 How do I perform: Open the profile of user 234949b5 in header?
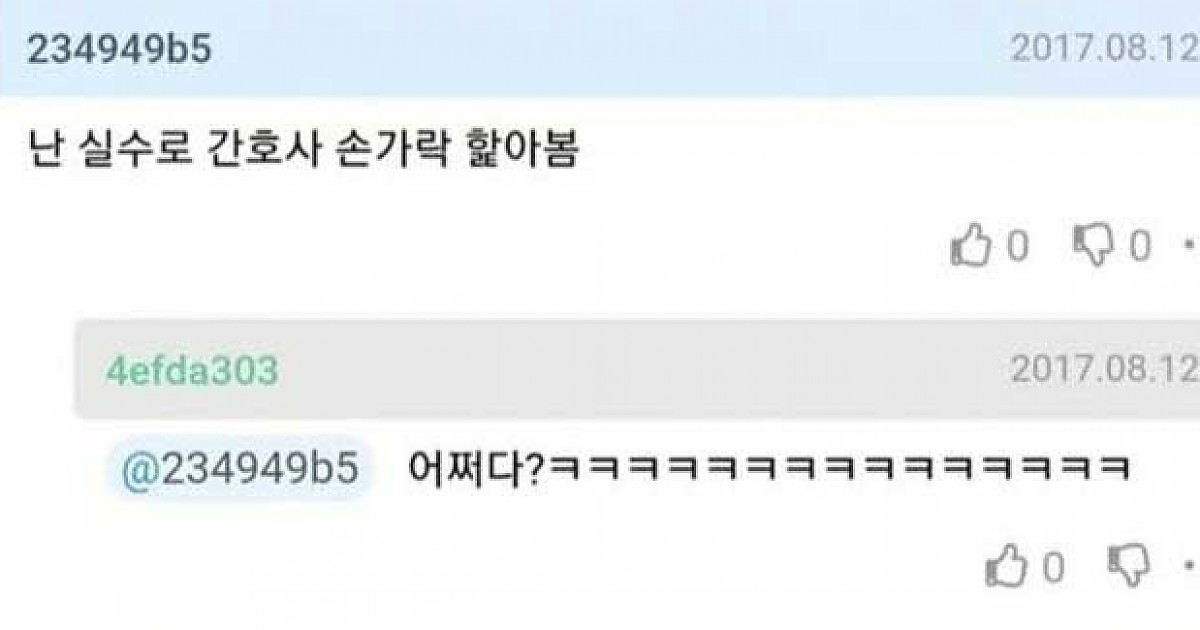[x=119, y=50]
